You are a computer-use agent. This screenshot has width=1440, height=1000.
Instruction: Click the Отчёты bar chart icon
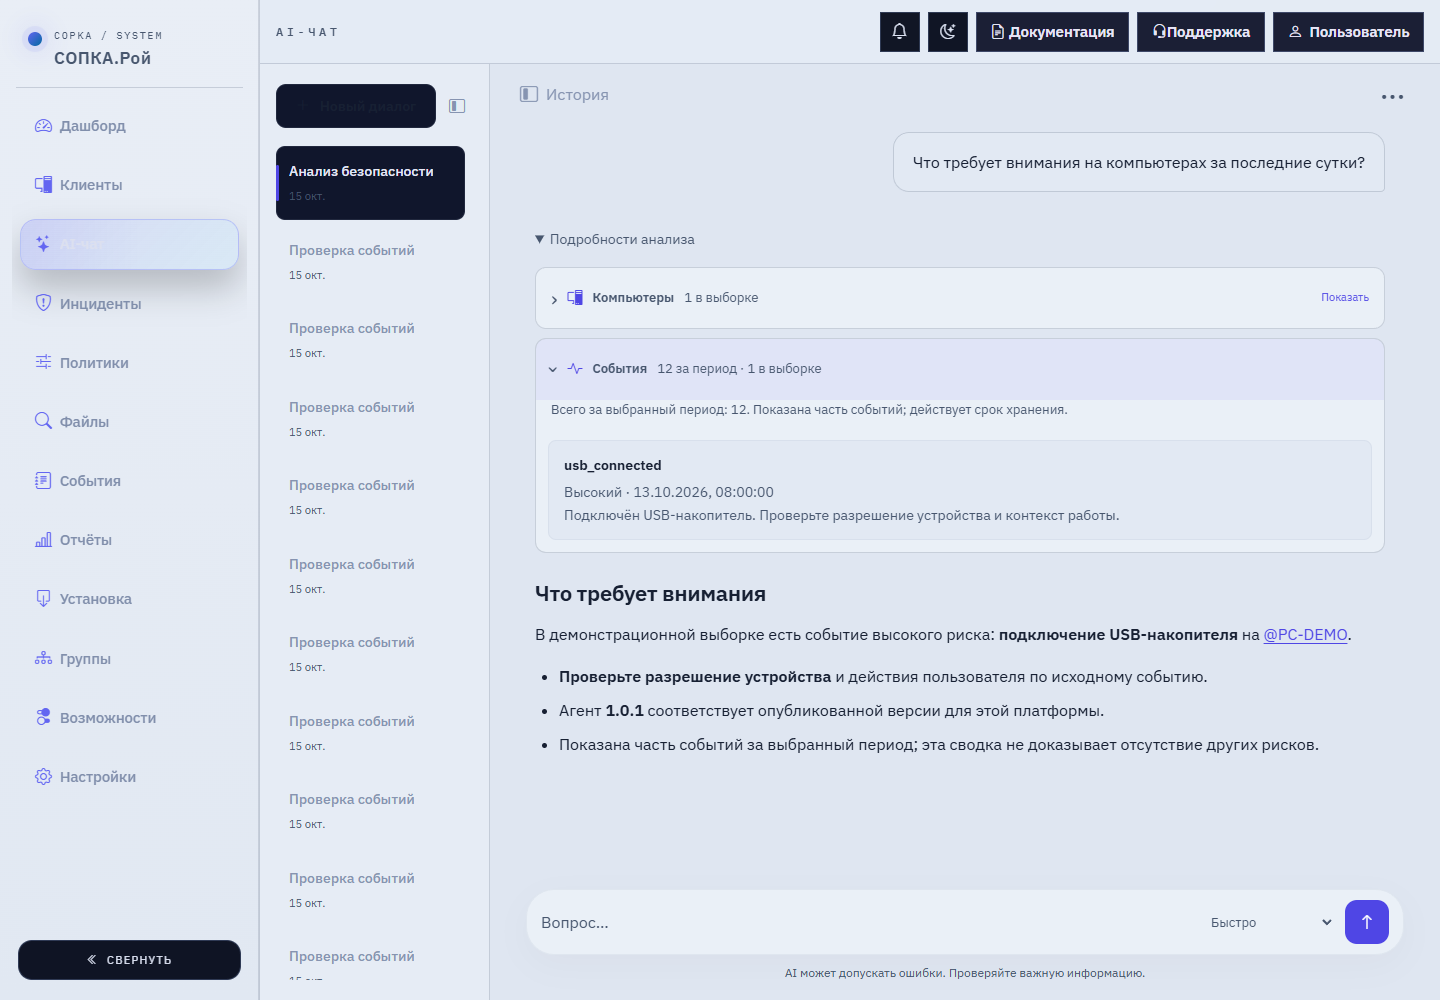tap(43, 539)
